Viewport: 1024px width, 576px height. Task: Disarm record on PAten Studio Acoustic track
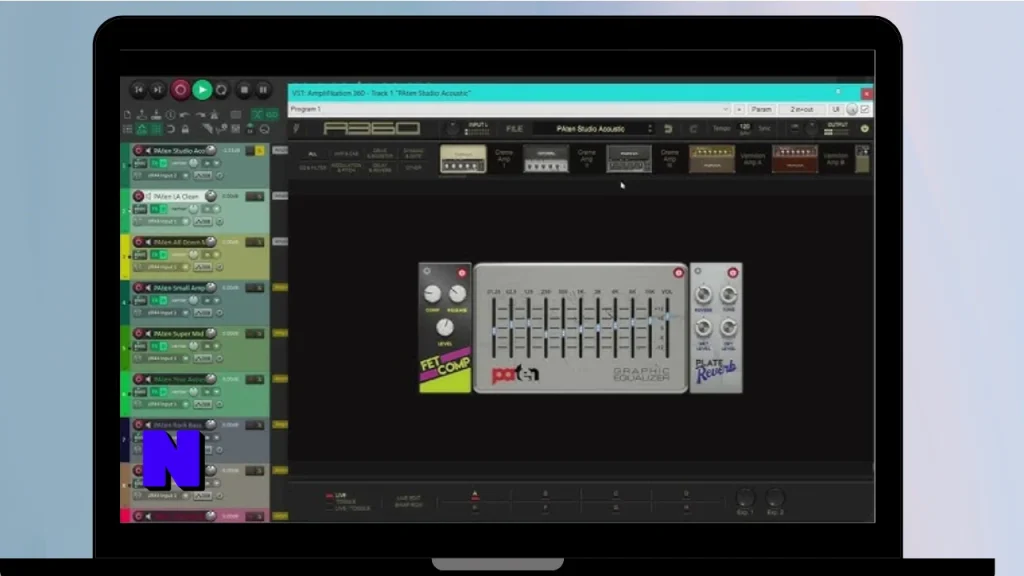pyautogui.click(x=138, y=150)
